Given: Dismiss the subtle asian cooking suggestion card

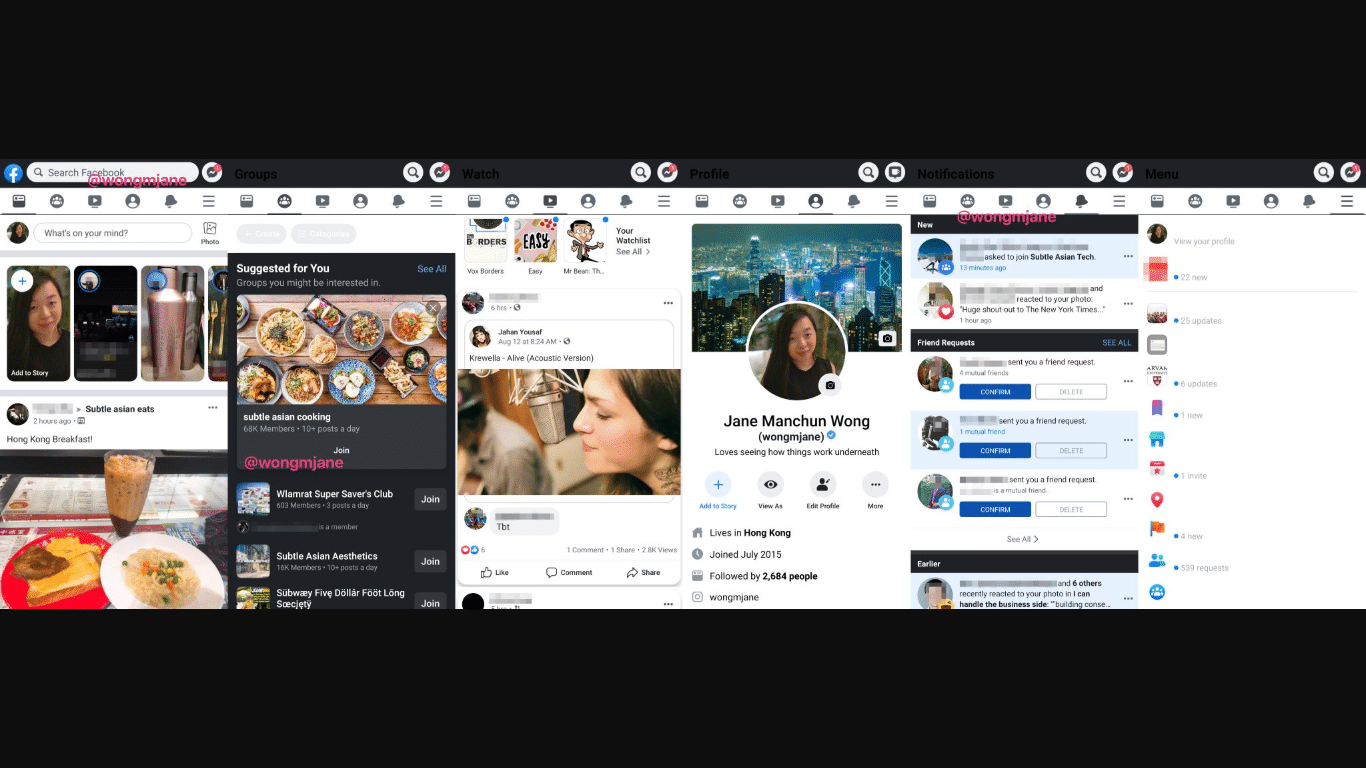Looking at the screenshot, I should [432, 308].
